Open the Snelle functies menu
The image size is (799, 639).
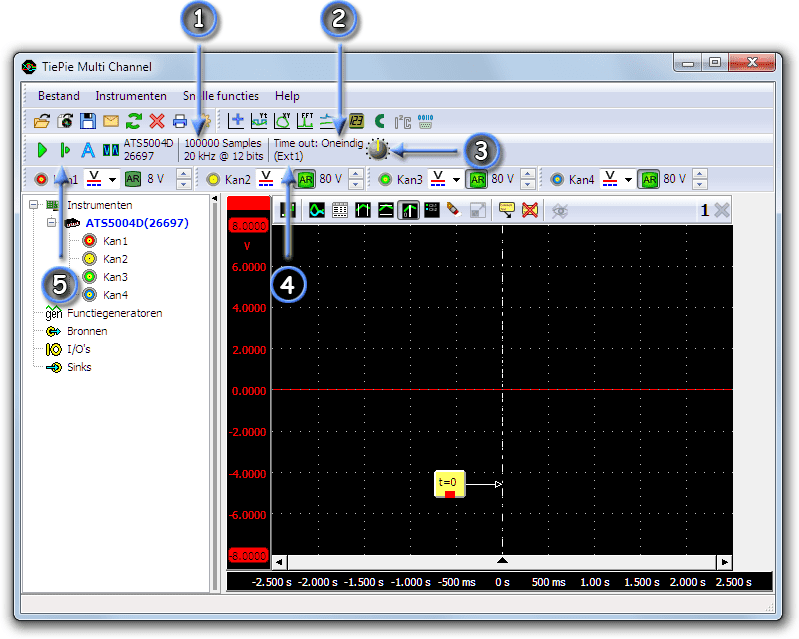[x=221, y=96]
